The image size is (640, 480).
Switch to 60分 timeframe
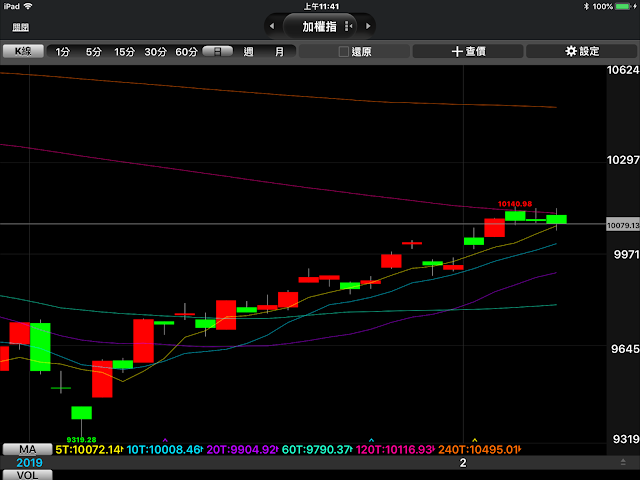187,51
